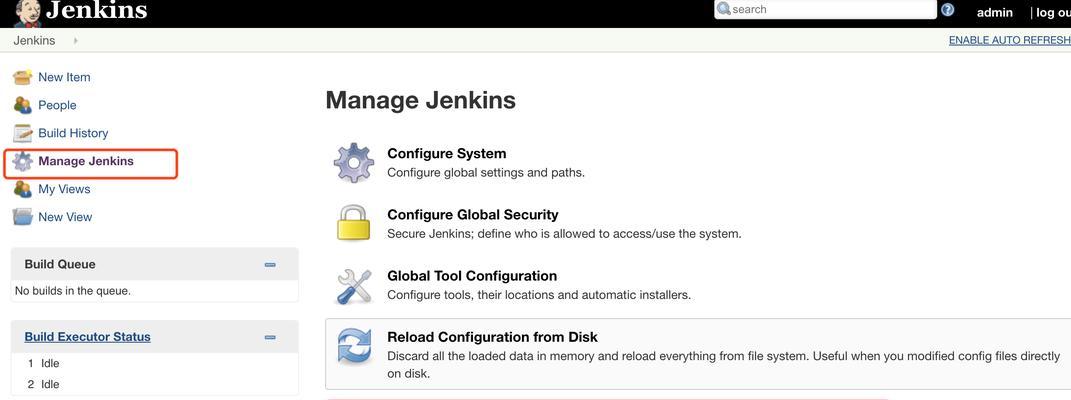The height and width of the screenshot is (400, 1071).
Task: Open Configure Global Security
Action: point(473,214)
